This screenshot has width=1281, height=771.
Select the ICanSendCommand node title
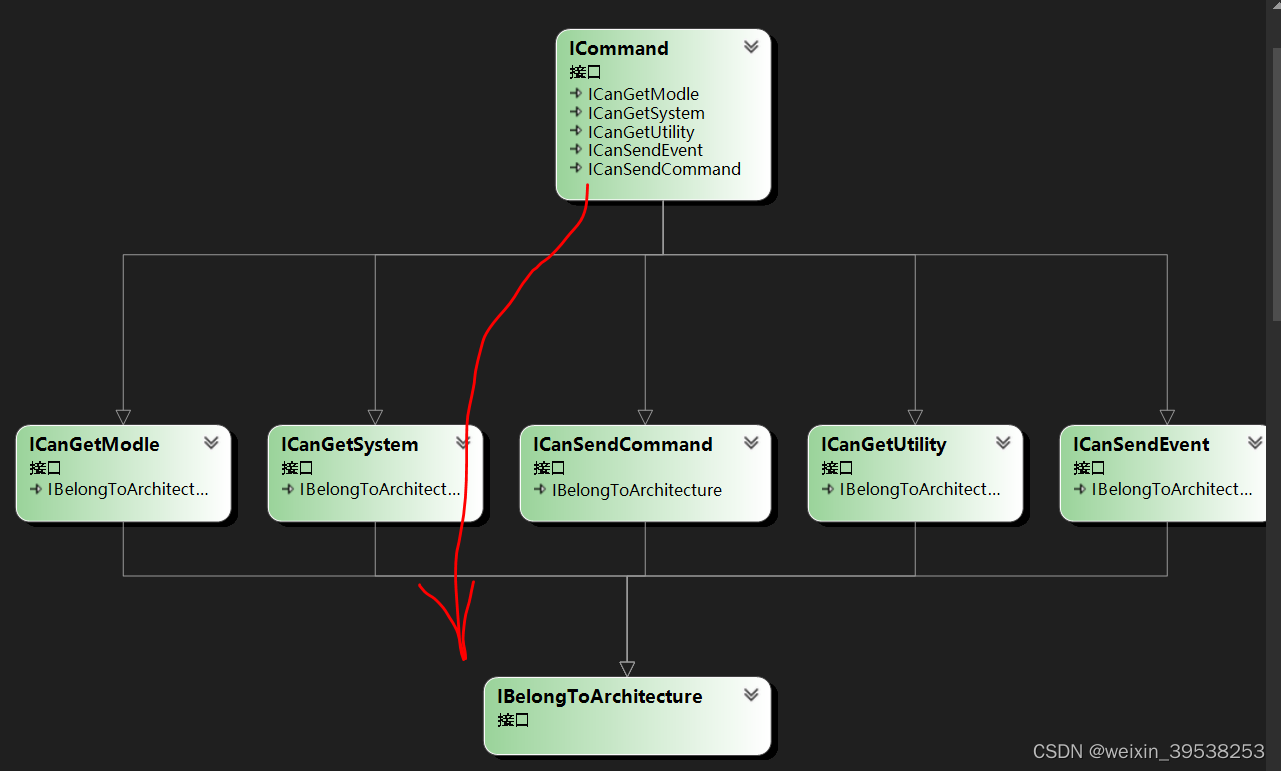point(622,444)
